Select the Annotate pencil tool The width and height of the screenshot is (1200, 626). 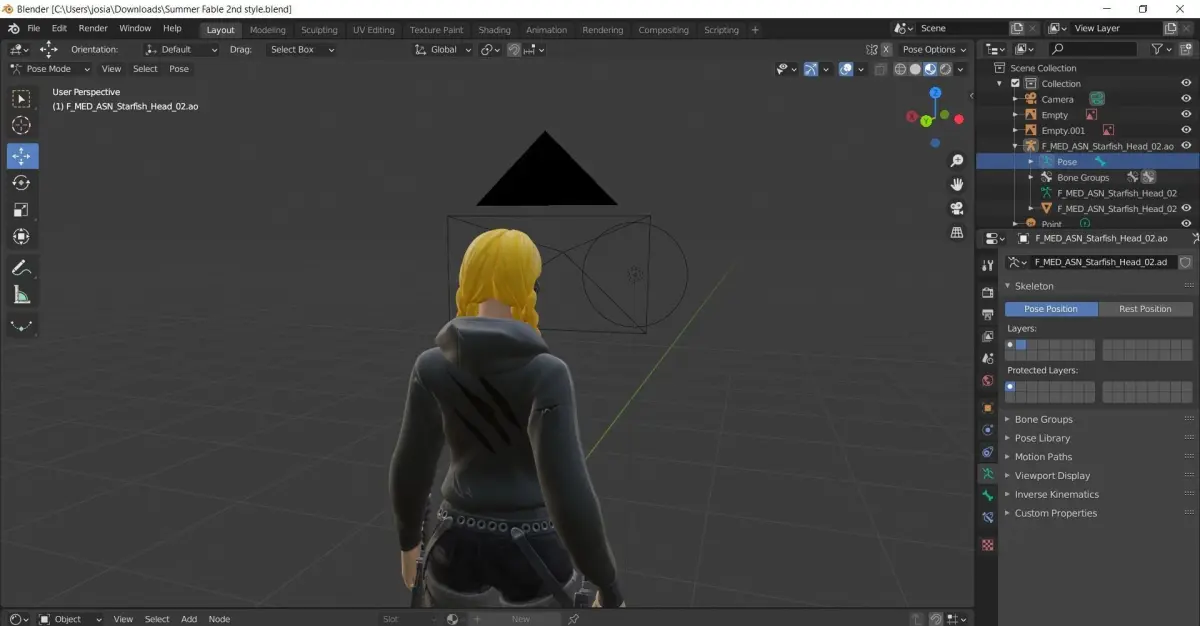pyautogui.click(x=22, y=268)
